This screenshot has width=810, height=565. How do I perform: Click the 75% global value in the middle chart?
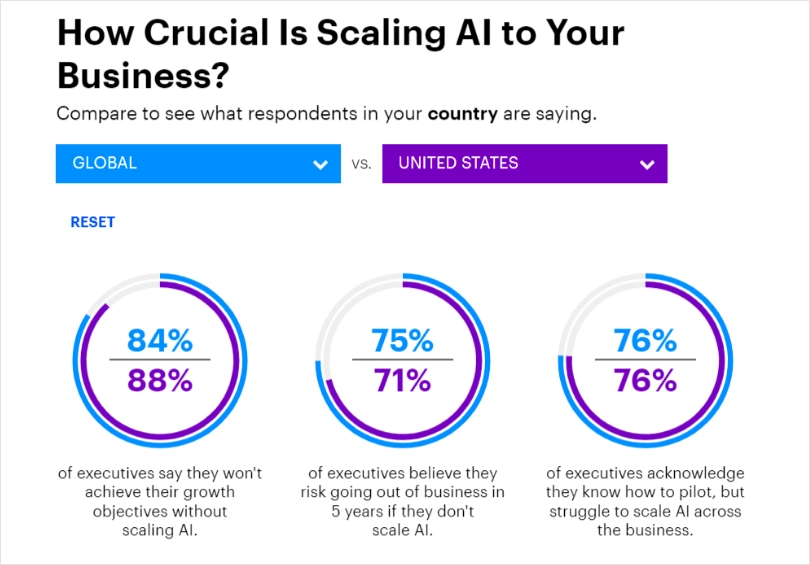tap(402, 340)
